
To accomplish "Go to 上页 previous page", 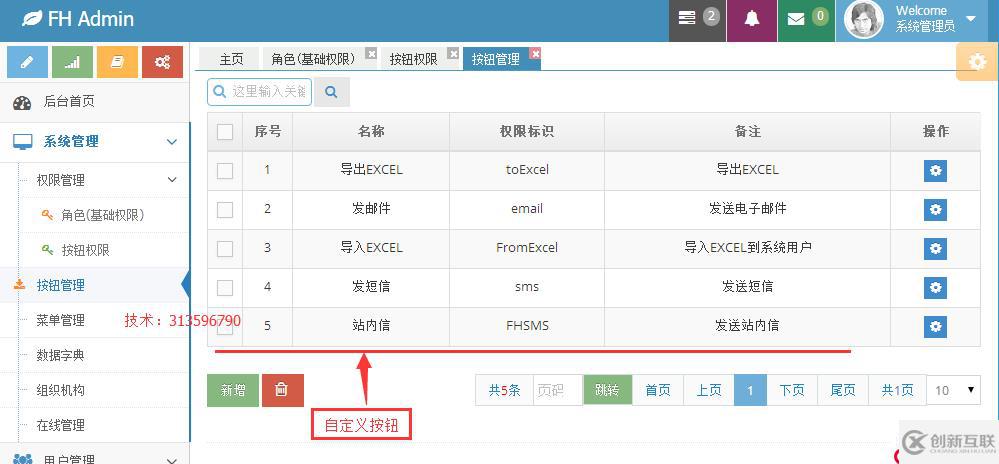I will point(709,390).
